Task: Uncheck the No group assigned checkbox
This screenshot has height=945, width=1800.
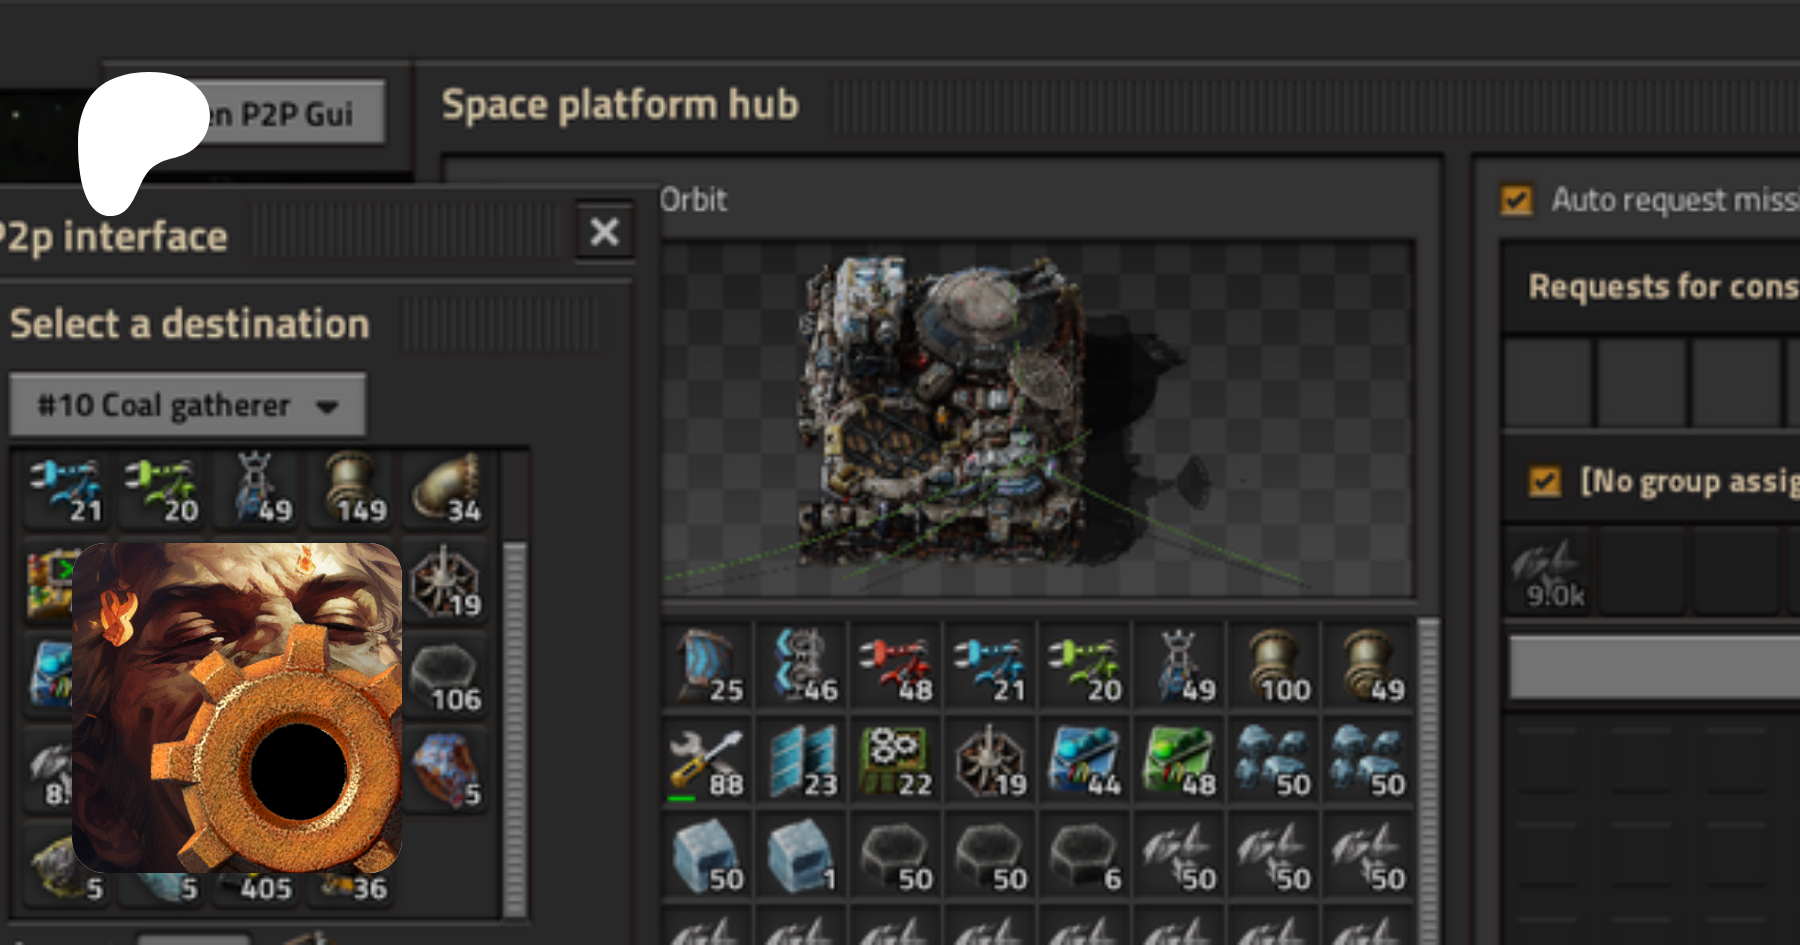Action: pyautogui.click(x=1545, y=482)
